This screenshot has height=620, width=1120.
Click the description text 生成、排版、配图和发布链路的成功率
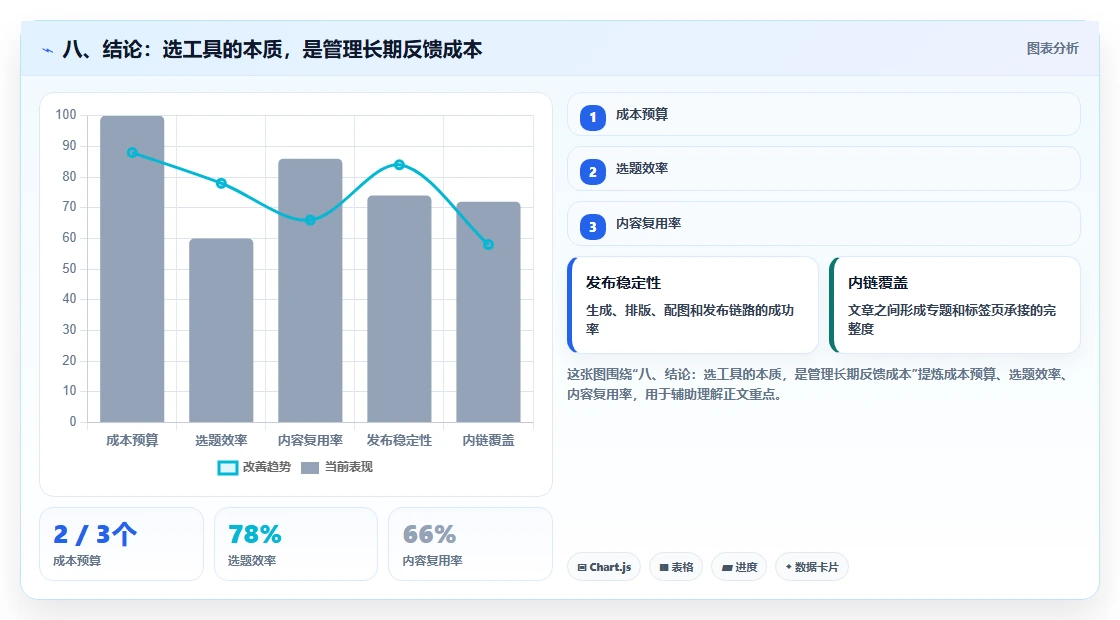pyautogui.click(x=690, y=319)
